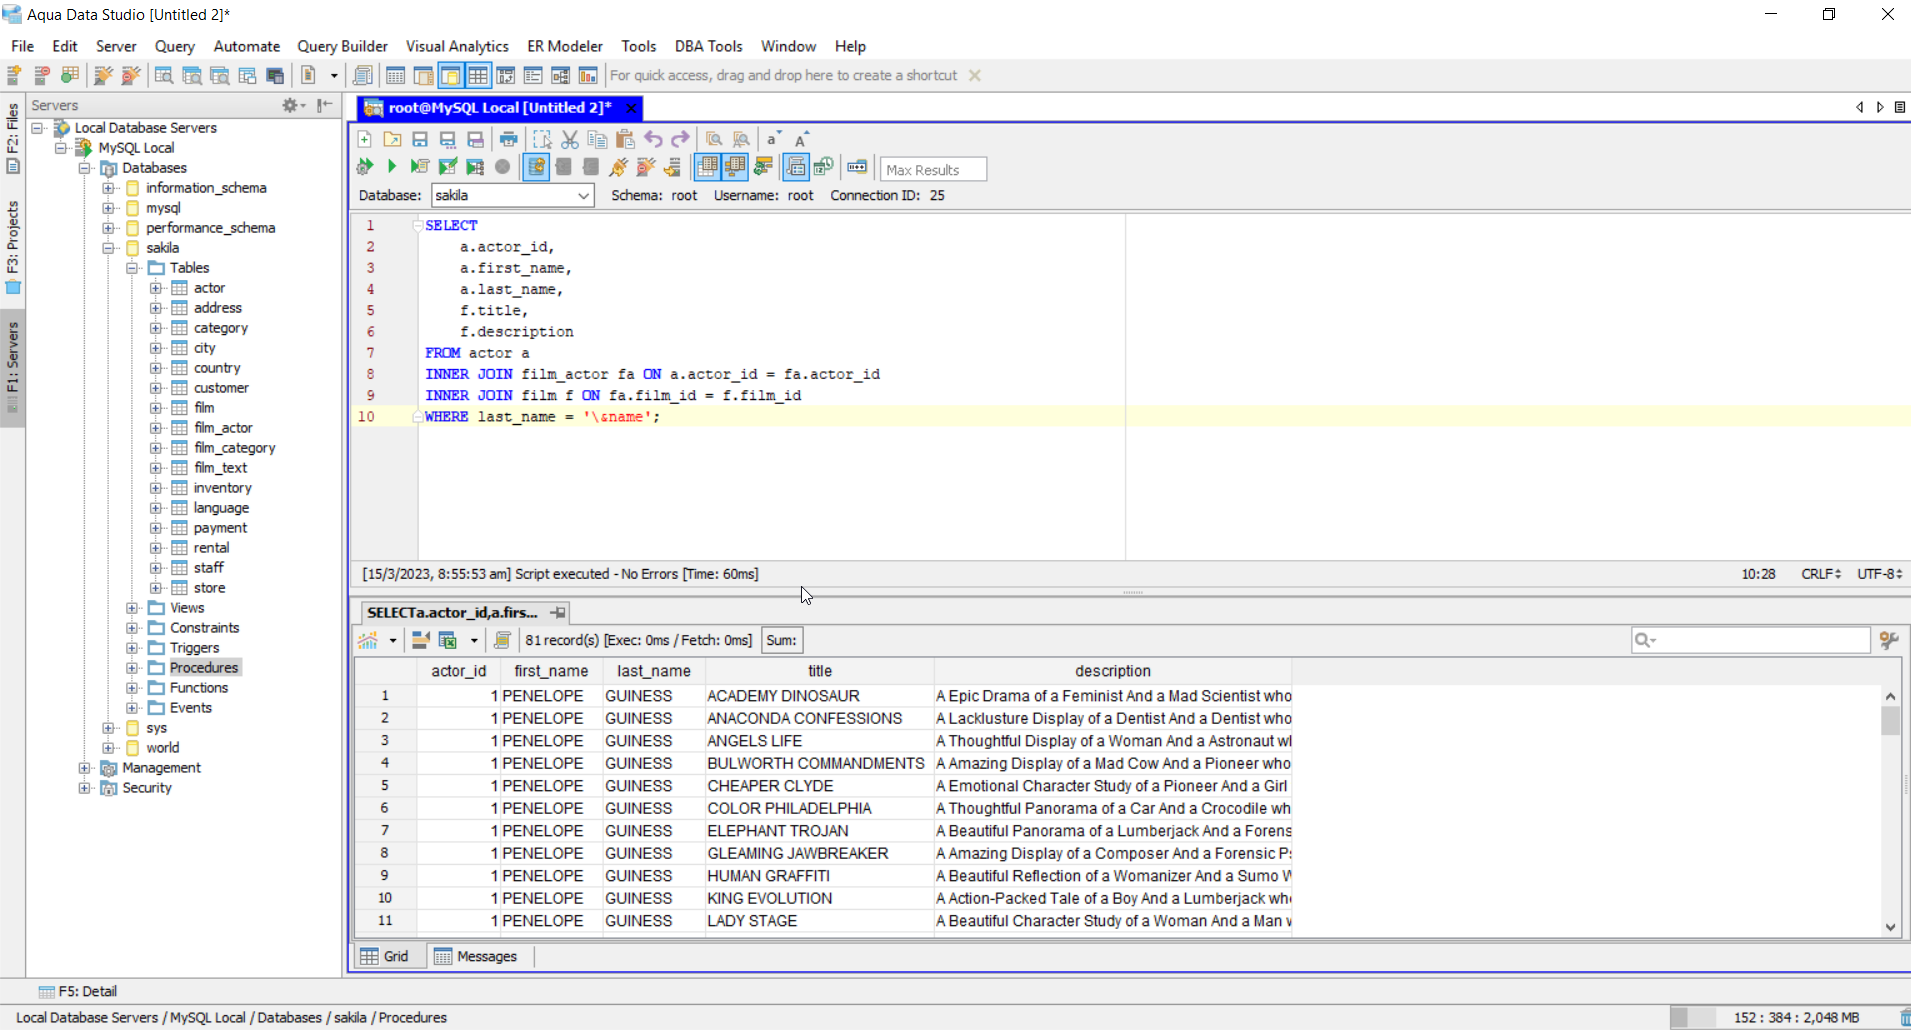Open the Query Builder menu
Viewport: 1911px width, 1030px height.
(342, 46)
